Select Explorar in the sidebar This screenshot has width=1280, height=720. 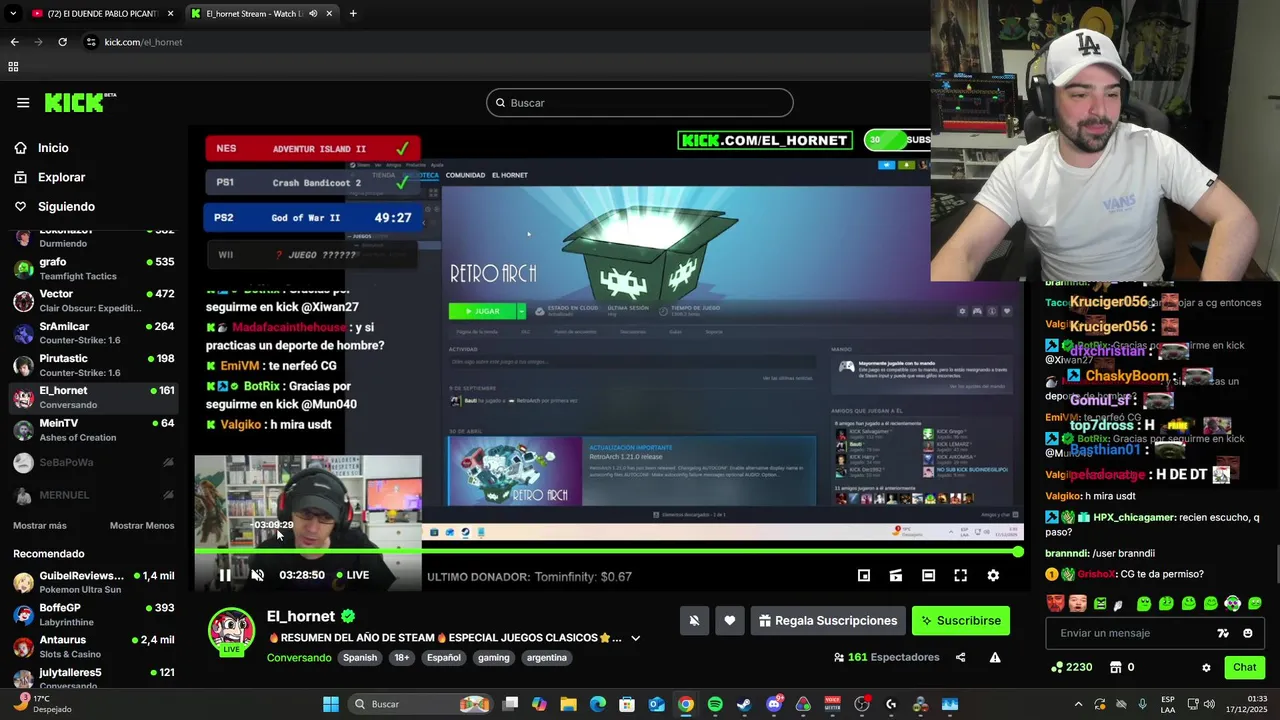61,177
